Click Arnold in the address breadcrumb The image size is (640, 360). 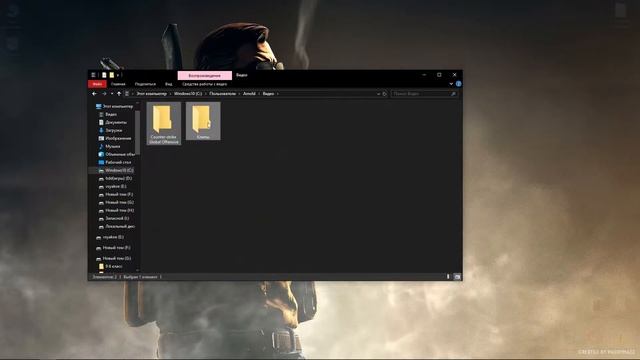249,94
